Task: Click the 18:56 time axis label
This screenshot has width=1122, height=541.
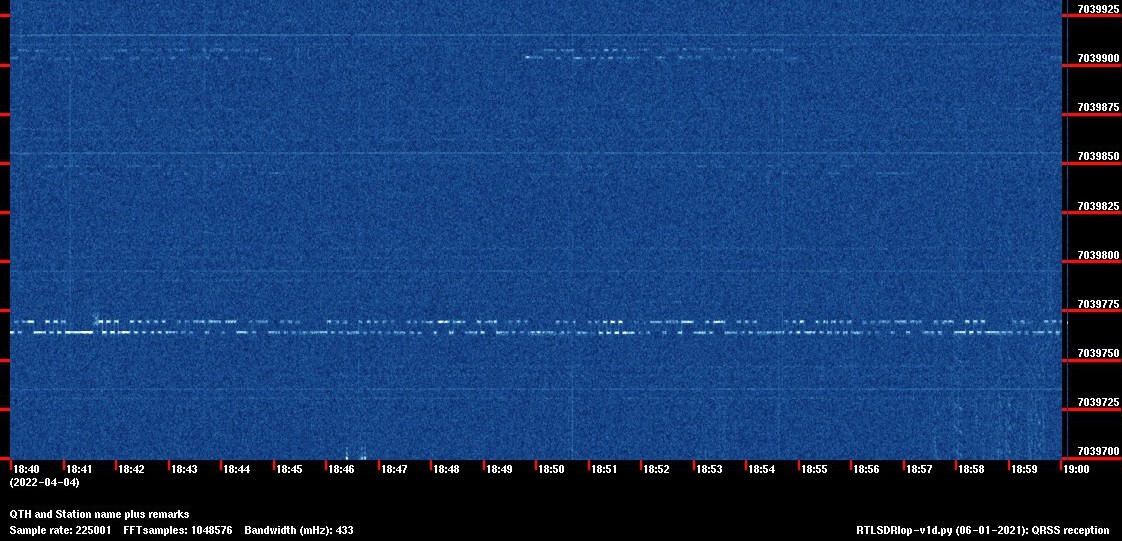Action: [867, 469]
